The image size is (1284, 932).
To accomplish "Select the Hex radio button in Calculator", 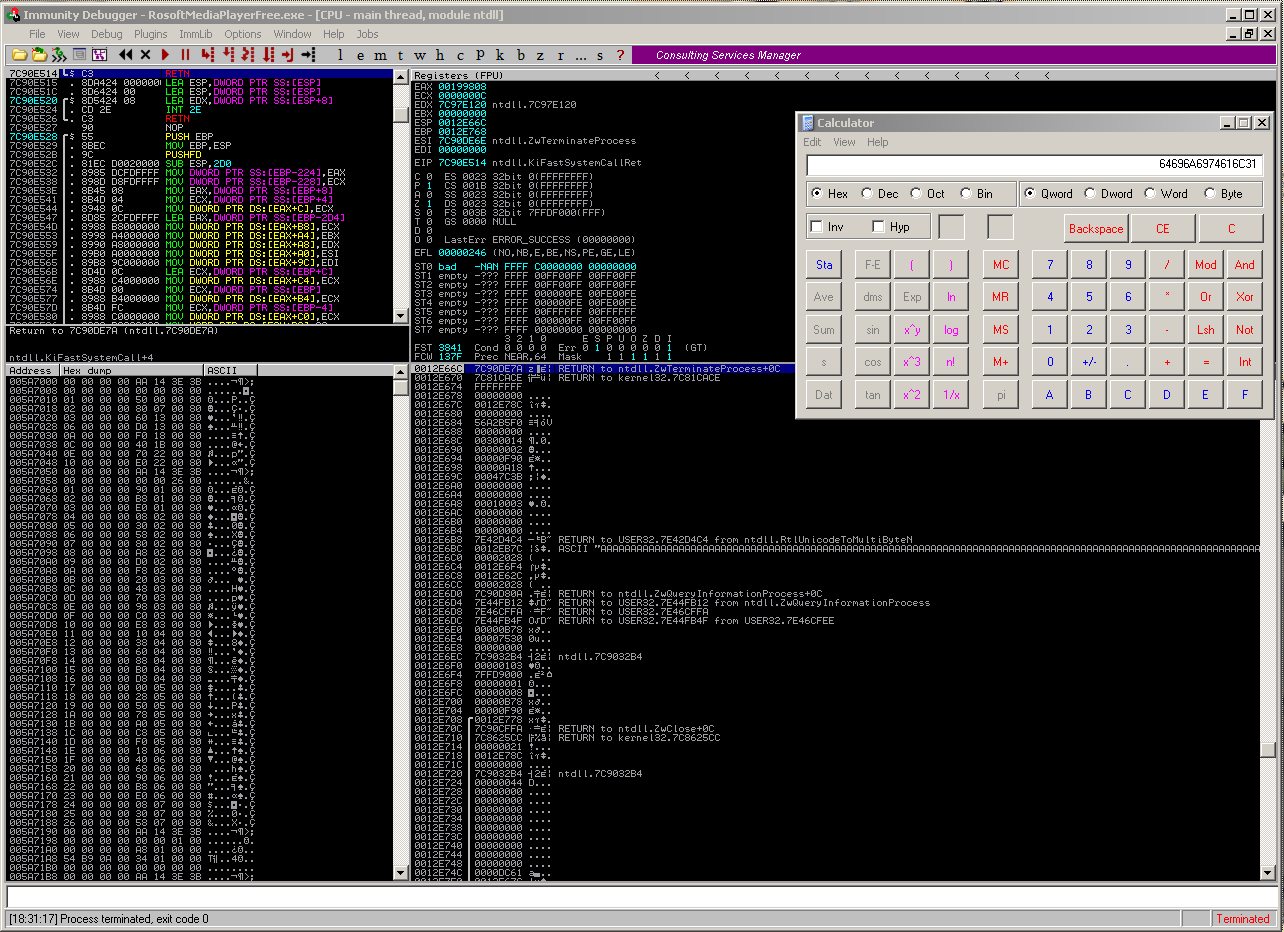I will (830, 194).
